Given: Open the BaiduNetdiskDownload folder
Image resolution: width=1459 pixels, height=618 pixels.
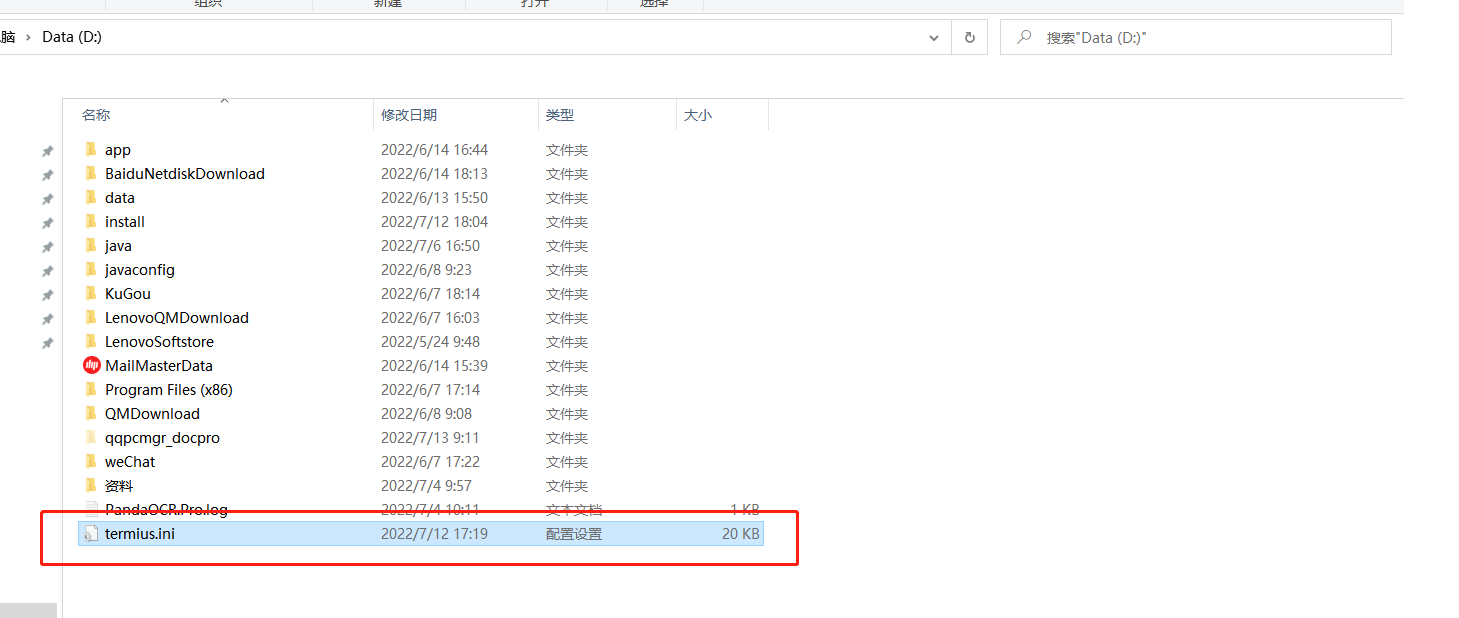Looking at the screenshot, I should tap(184, 173).
